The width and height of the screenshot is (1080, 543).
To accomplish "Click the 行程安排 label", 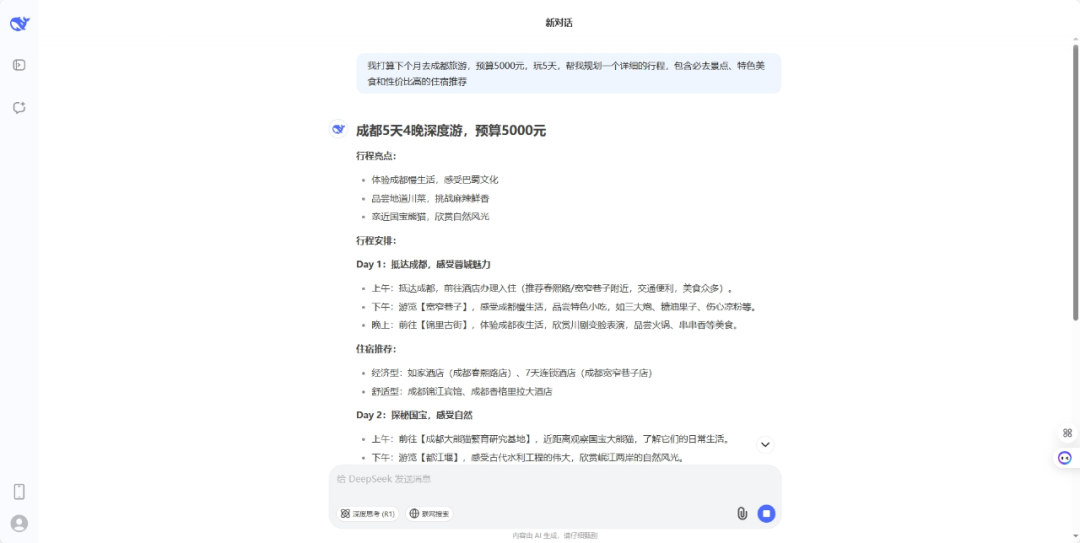I will click(x=376, y=240).
